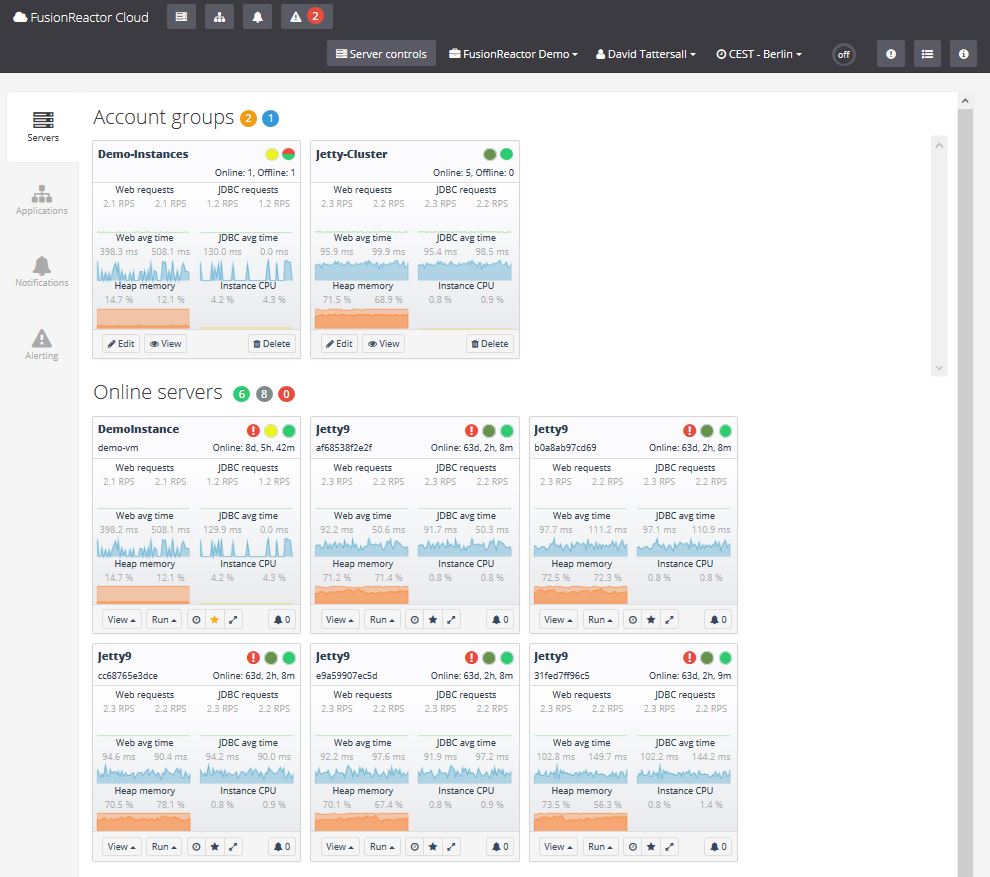Expand the Jetty9 af68538f2e2f card
Screen dimensions: 990x877
tap(451, 619)
